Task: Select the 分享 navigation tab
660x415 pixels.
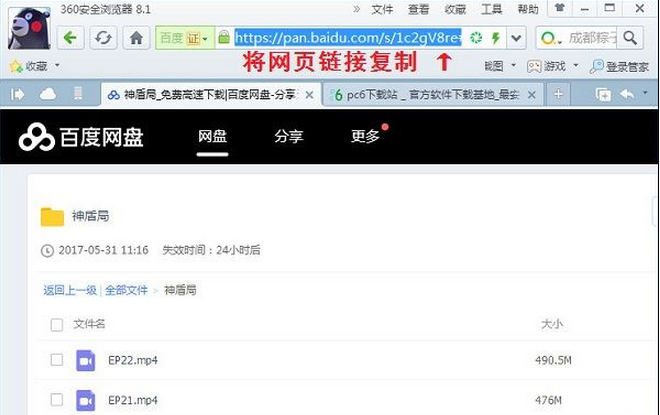Action: [x=289, y=136]
